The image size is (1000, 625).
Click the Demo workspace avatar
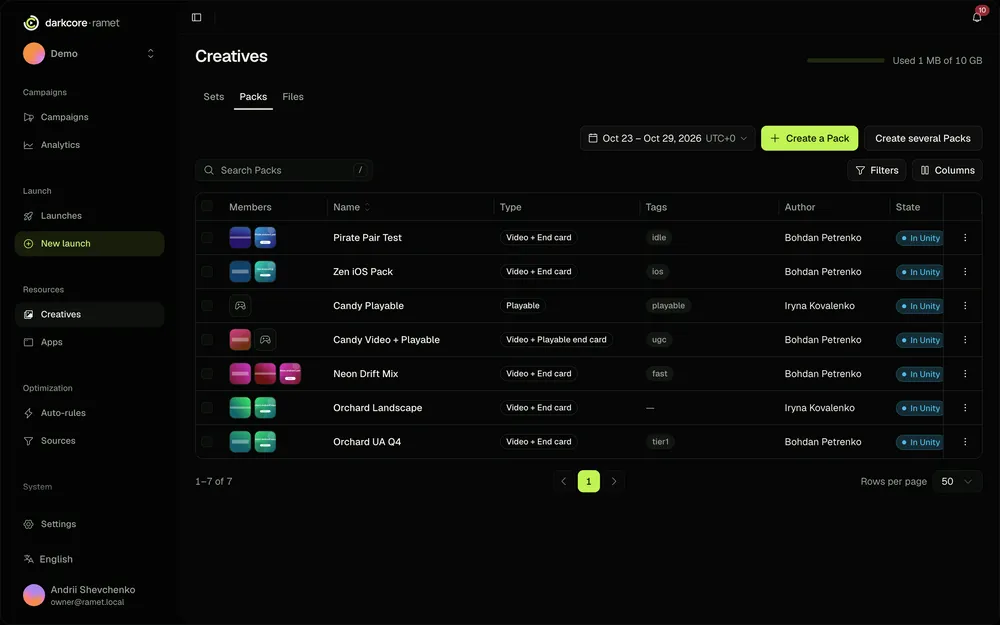(x=34, y=54)
